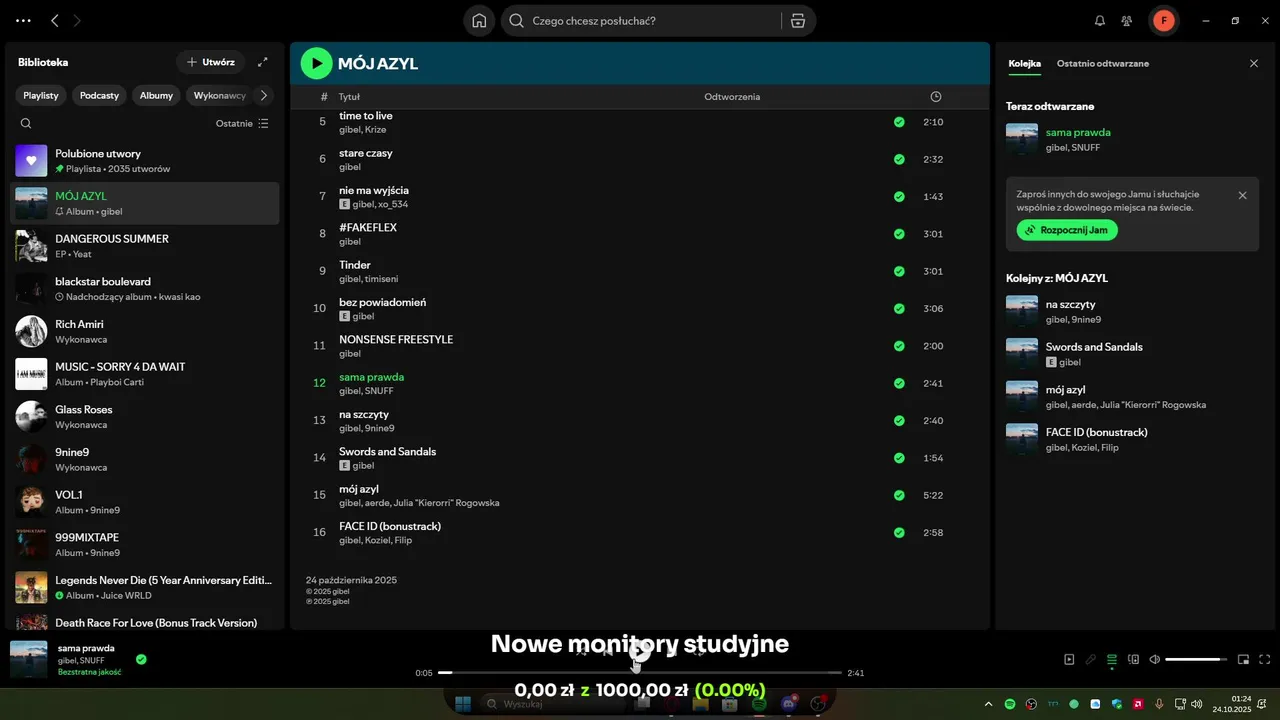
Task: Open the three-dots app menu
Action: [24, 21]
